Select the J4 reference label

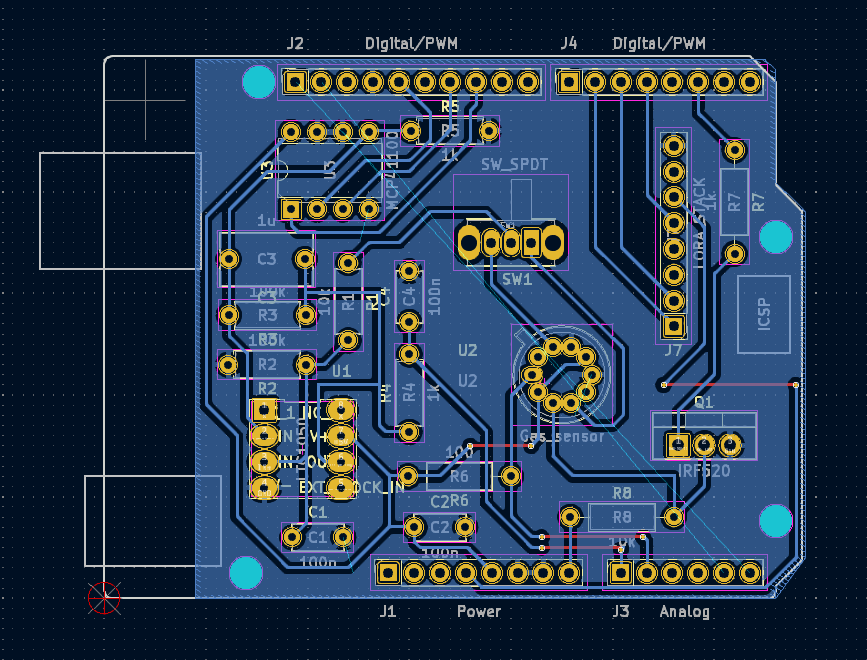568,44
